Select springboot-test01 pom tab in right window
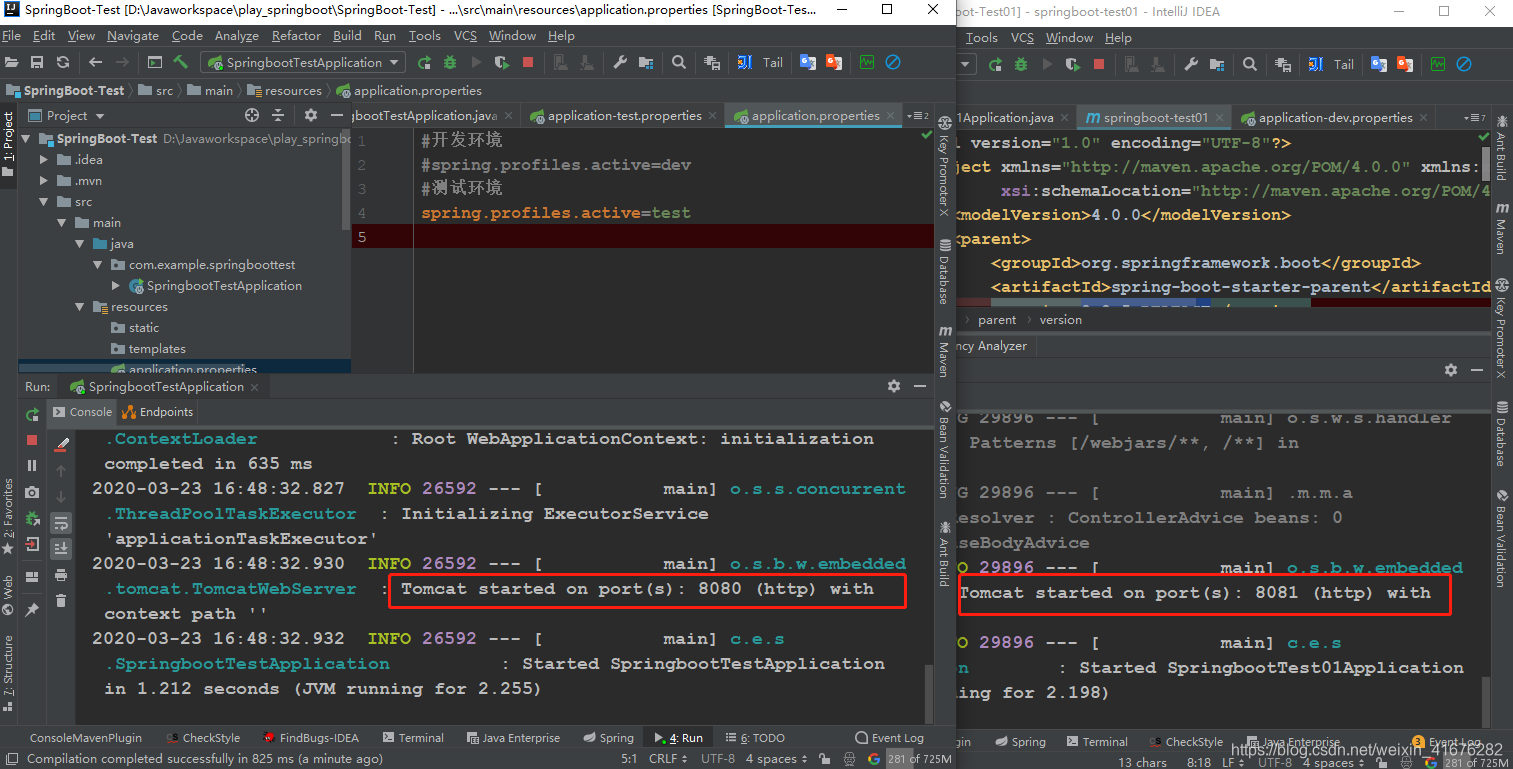 point(1156,118)
